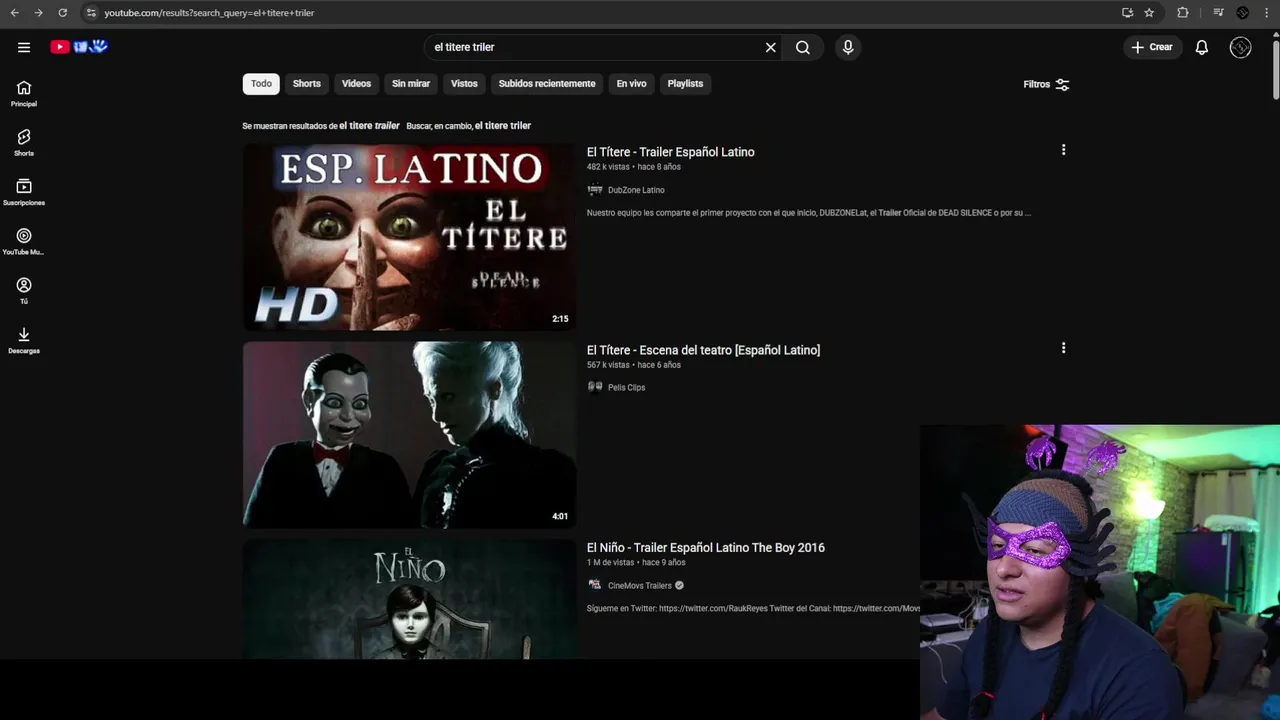The image size is (1280, 720).
Task: Select Subidos recientemente filter chip
Action: coord(547,84)
